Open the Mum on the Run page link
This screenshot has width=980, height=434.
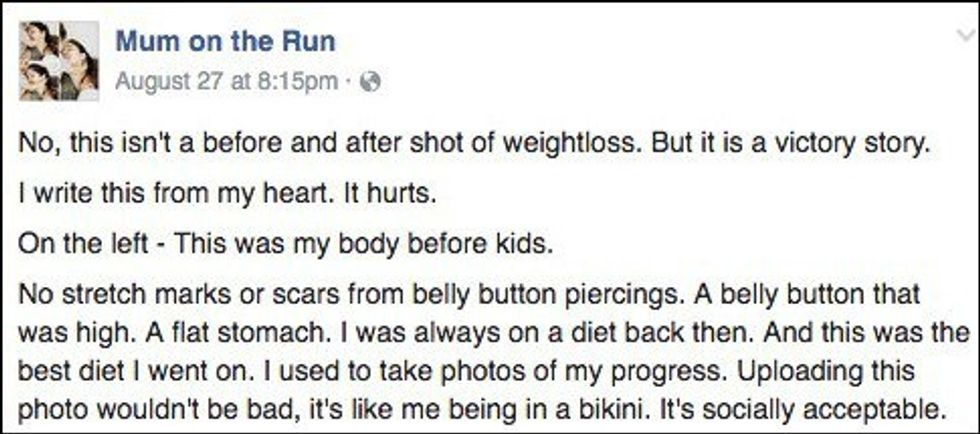(225, 41)
